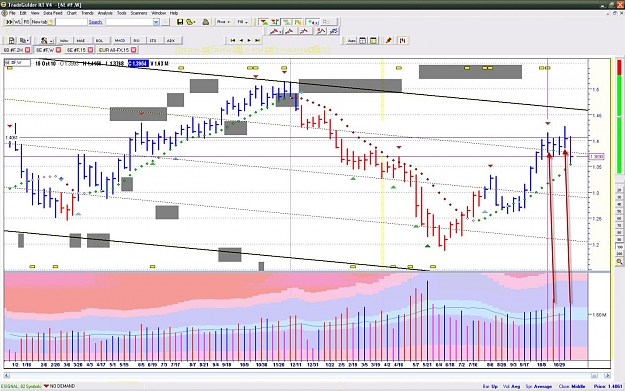
Task: Open the trend line tool dropdown
Action: click(x=276, y=31)
